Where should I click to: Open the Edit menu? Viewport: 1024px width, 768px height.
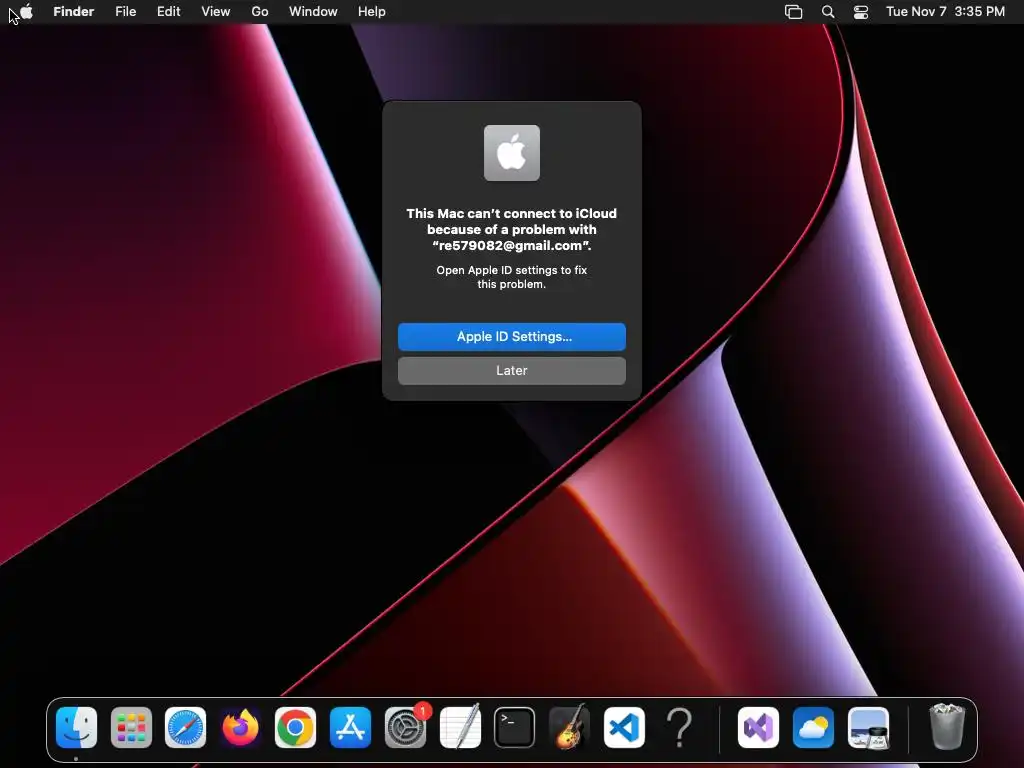coord(168,12)
